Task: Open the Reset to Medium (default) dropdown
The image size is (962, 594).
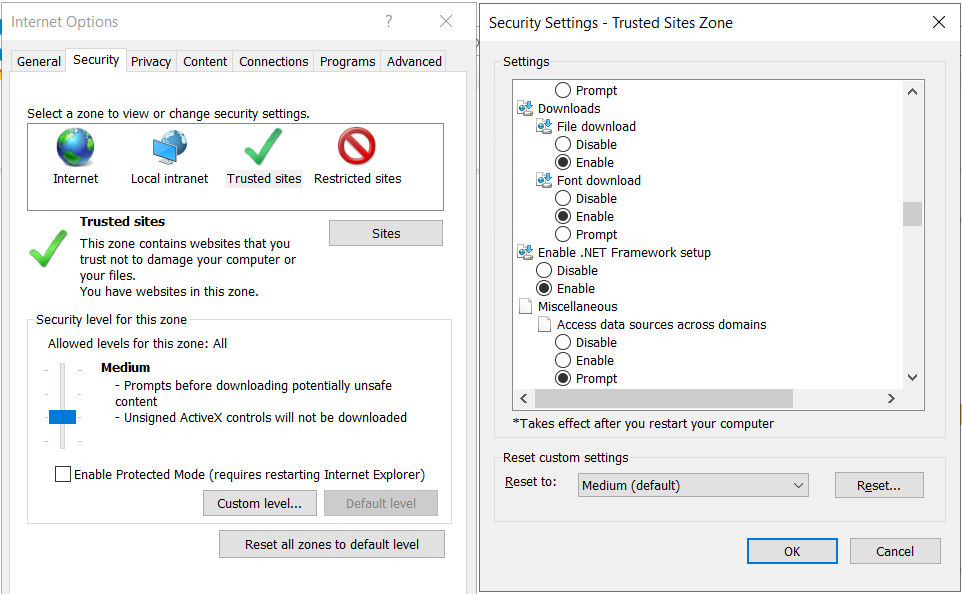Action: tap(693, 485)
